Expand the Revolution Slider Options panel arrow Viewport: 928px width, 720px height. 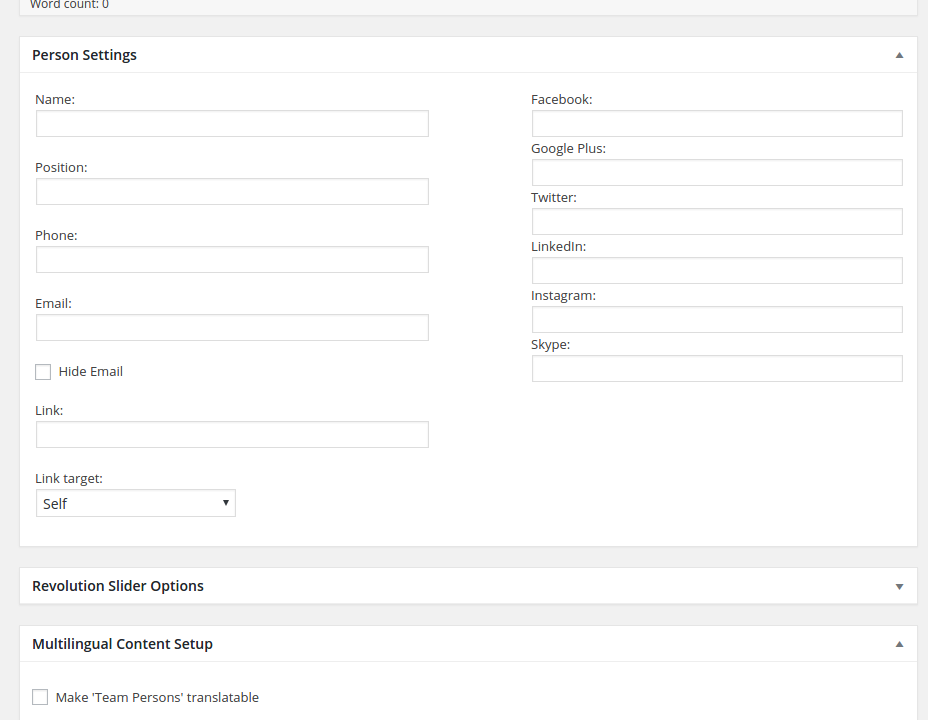[x=899, y=587]
